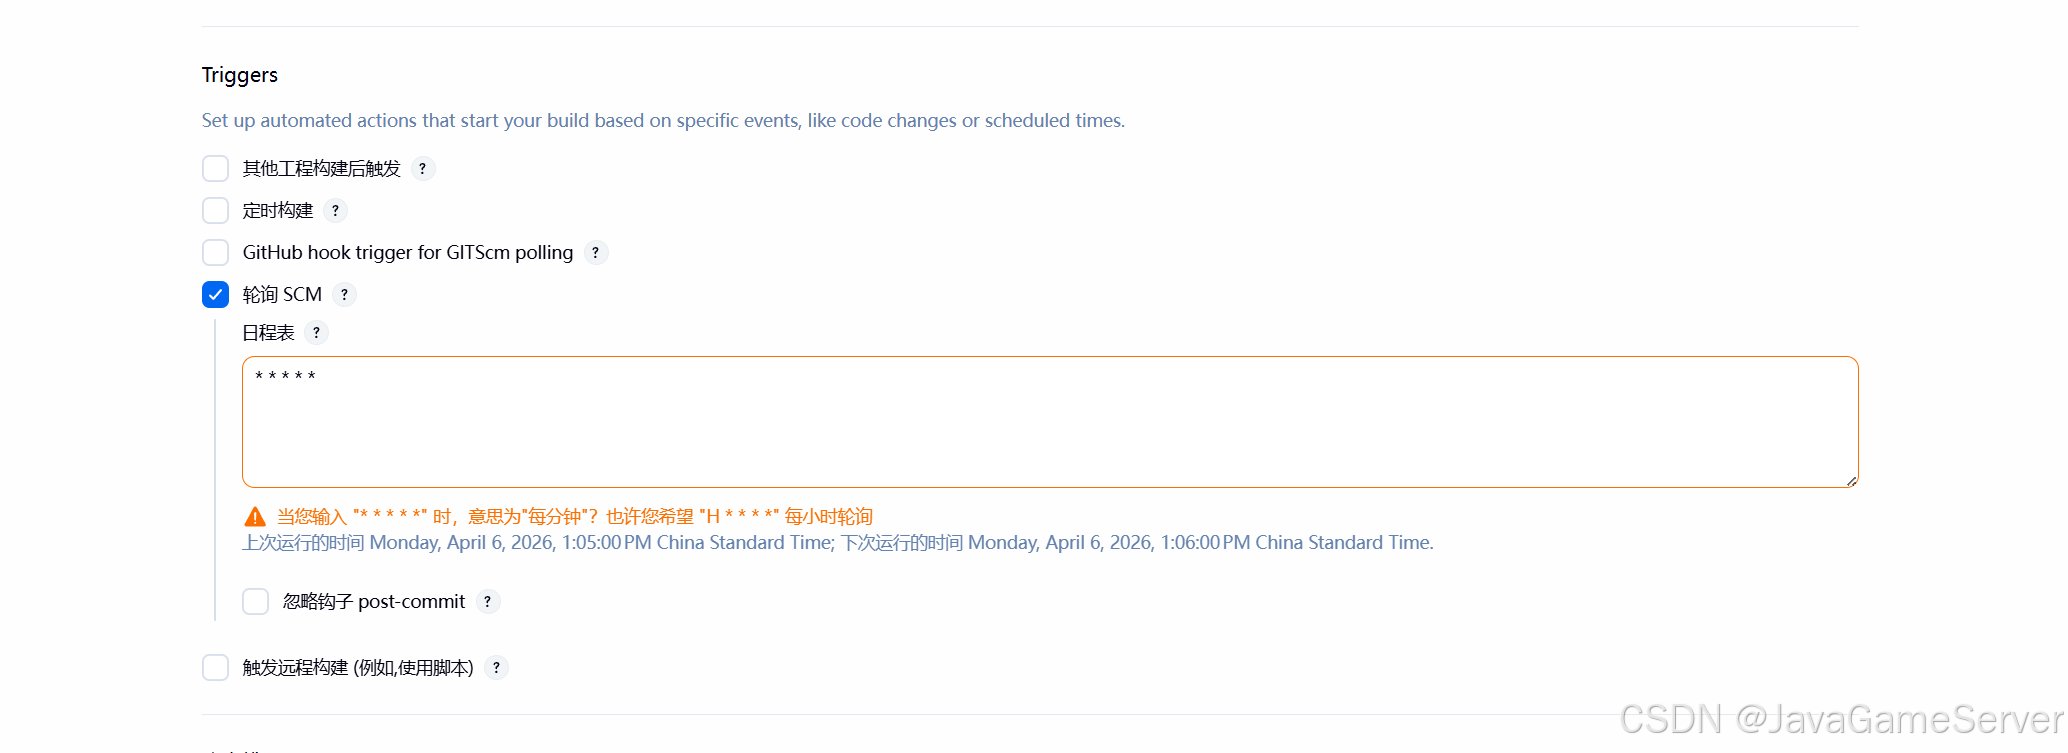
Task: Open help icon next to 定时构建
Action: pyautogui.click(x=336, y=211)
